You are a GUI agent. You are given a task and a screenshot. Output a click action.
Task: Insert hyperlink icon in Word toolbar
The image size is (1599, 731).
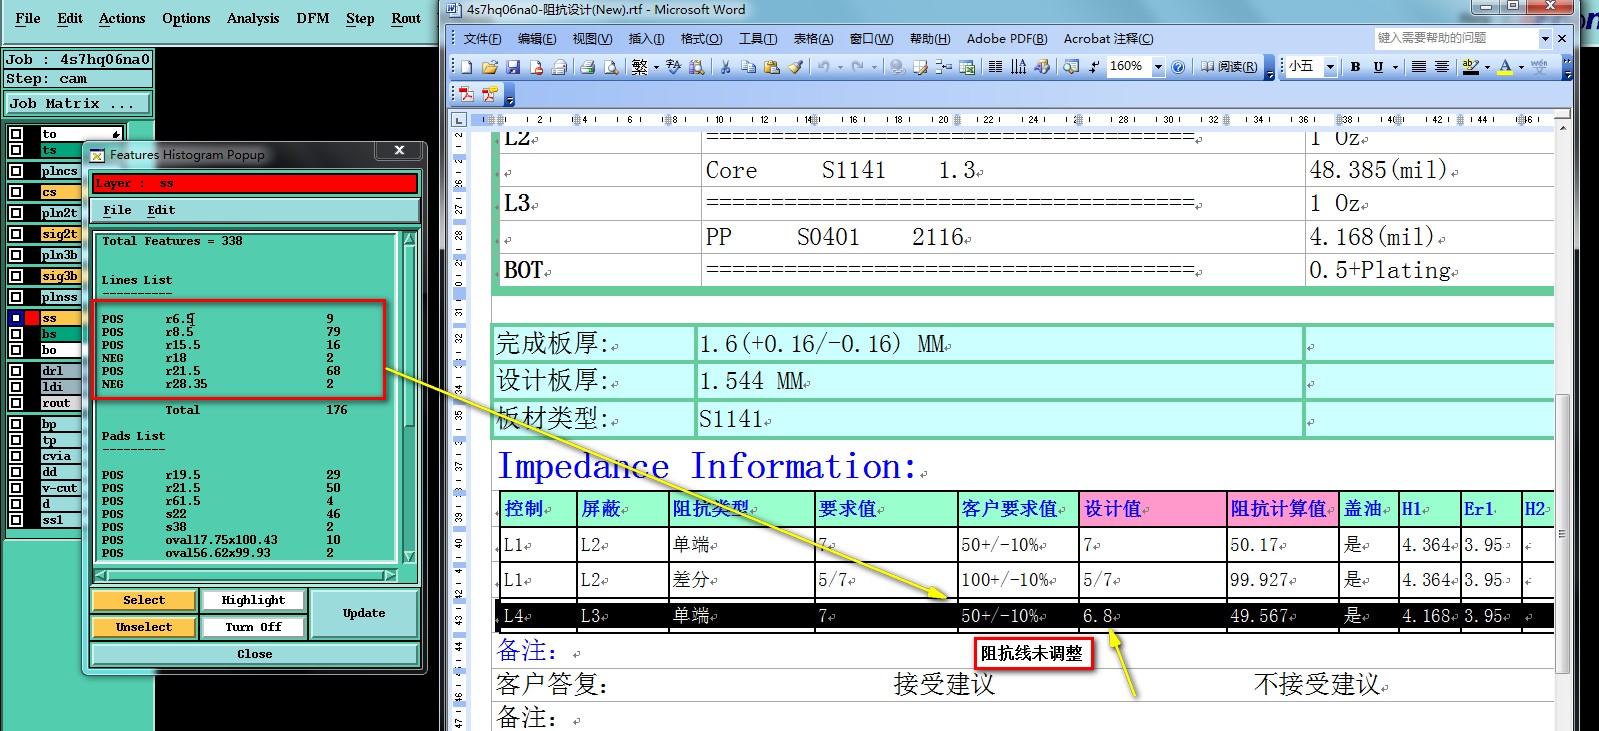pos(897,67)
